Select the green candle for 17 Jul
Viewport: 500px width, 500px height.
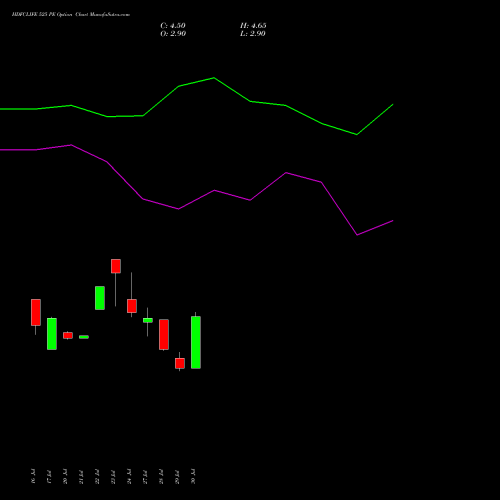52,334
